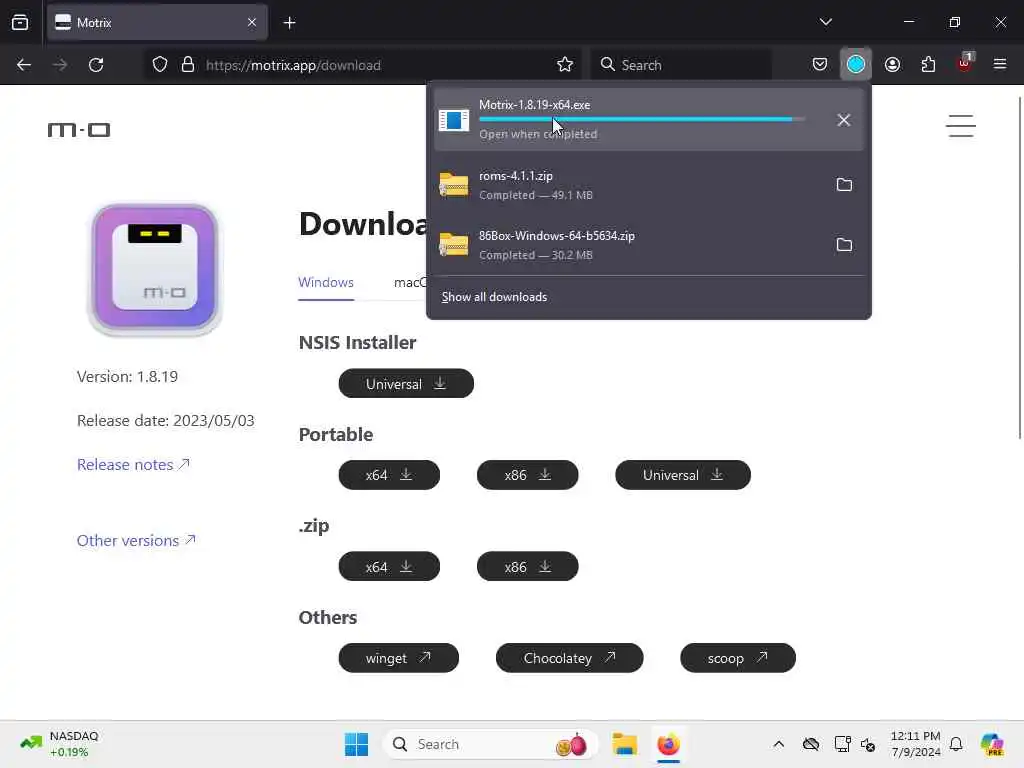Image resolution: width=1024 pixels, height=768 pixels.
Task: Click the Motrix-1.8.19-x64.exe file icon
Action: click(454, 120)
